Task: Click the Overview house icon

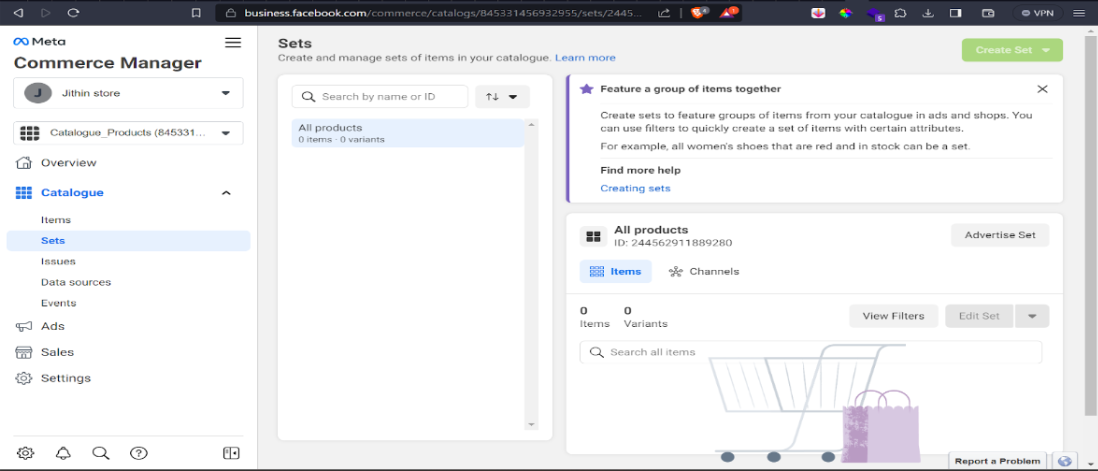Action: 24,163
